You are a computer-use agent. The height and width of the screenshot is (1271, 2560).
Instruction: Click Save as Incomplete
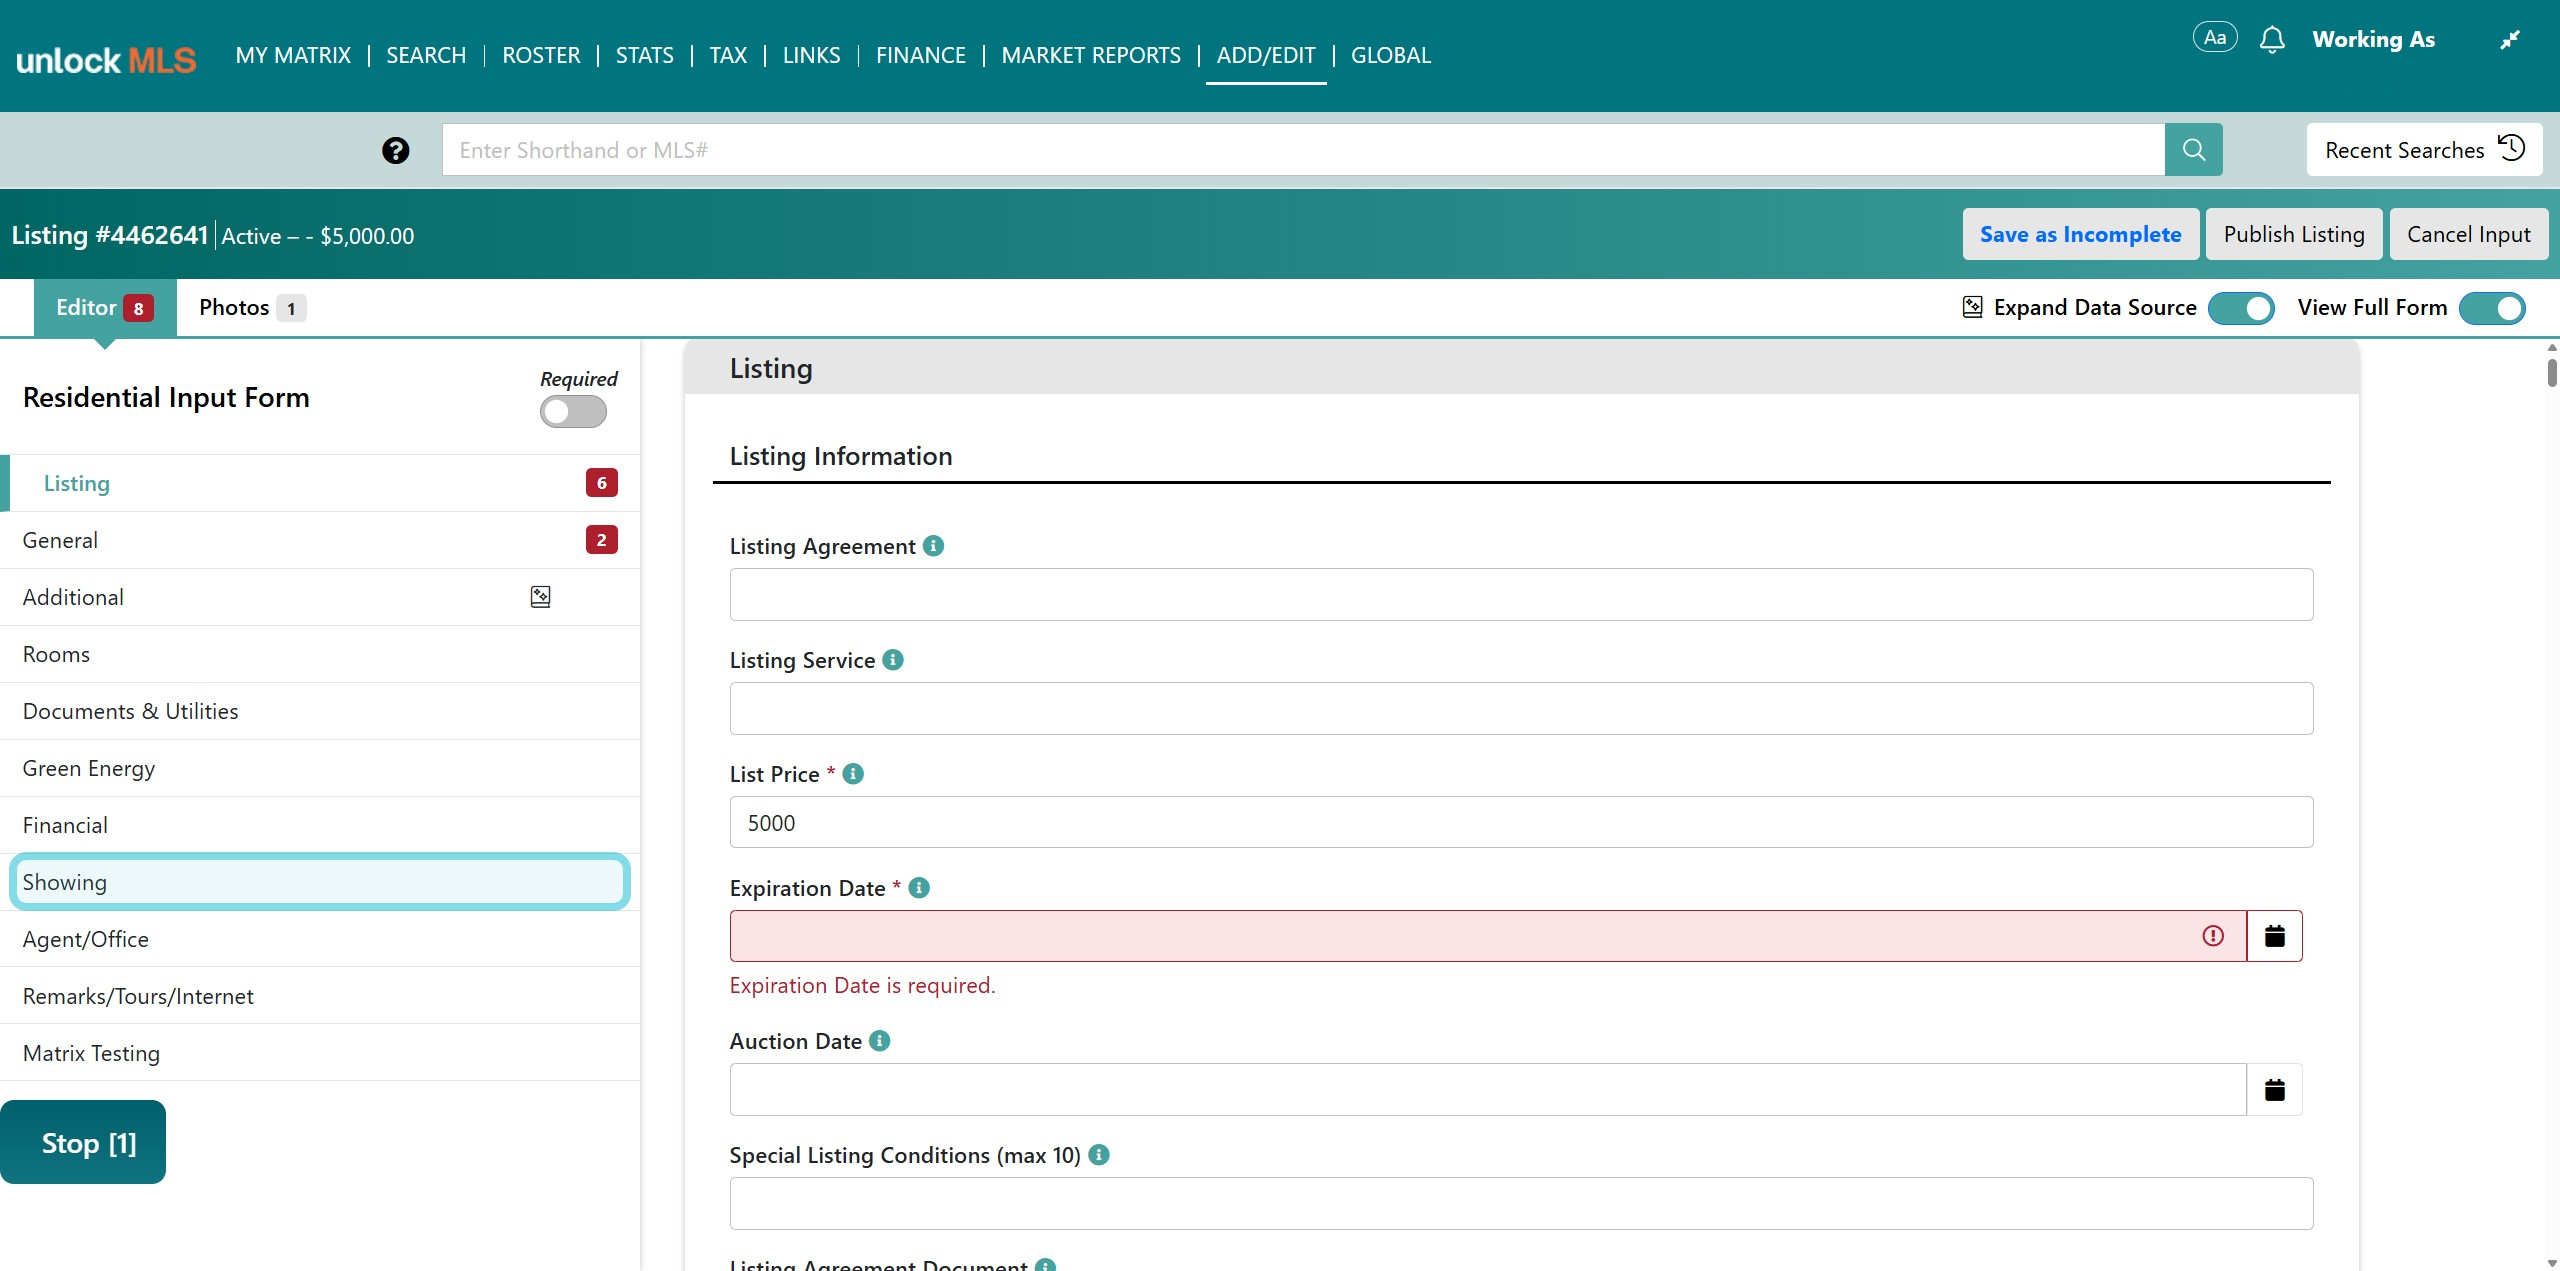2081,234
